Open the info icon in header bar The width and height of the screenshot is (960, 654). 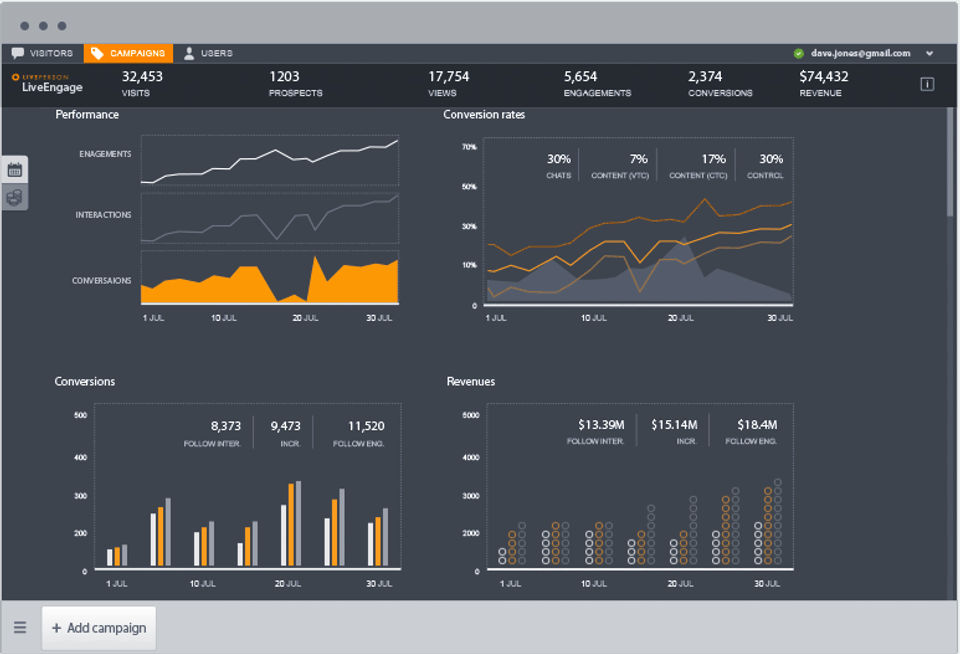tap(927, 85)
